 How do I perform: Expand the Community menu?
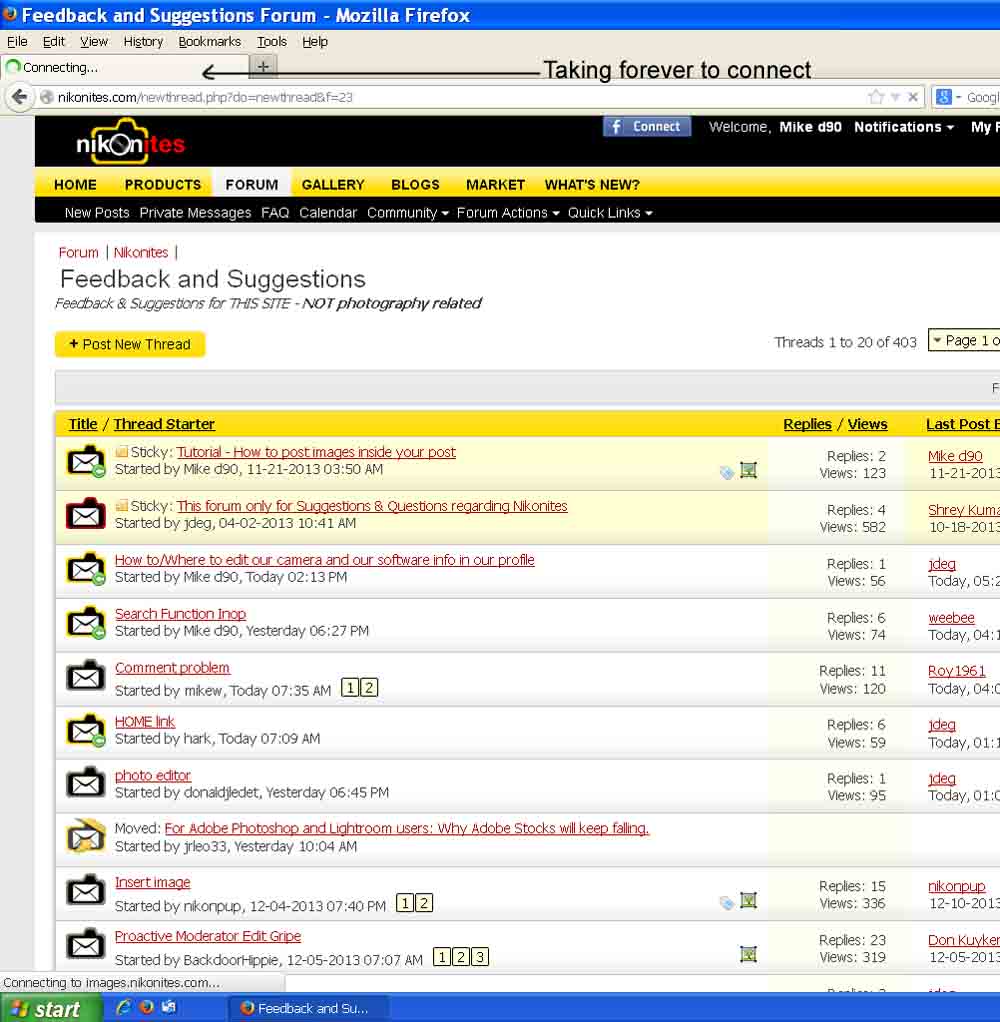(407, 213)
